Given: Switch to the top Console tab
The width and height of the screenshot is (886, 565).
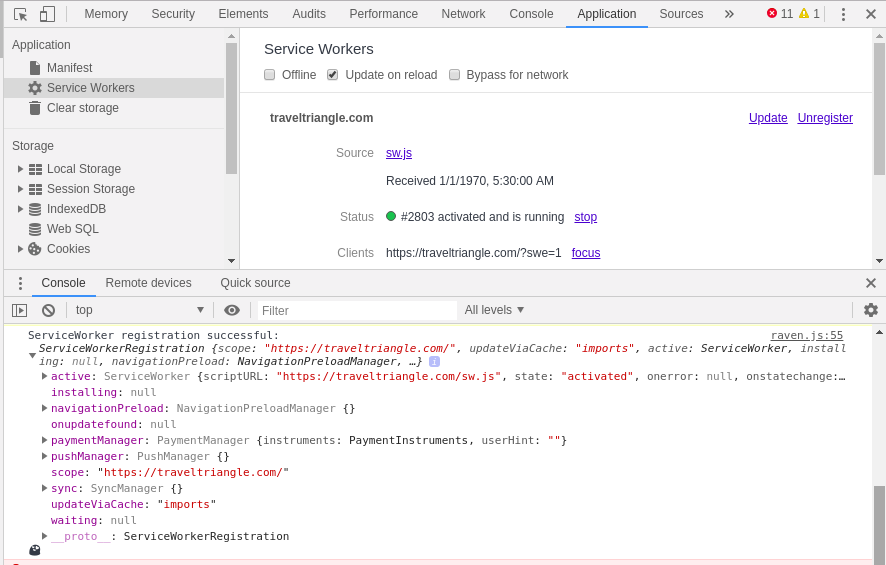Looking at the screenshot, I should point(531,14).
